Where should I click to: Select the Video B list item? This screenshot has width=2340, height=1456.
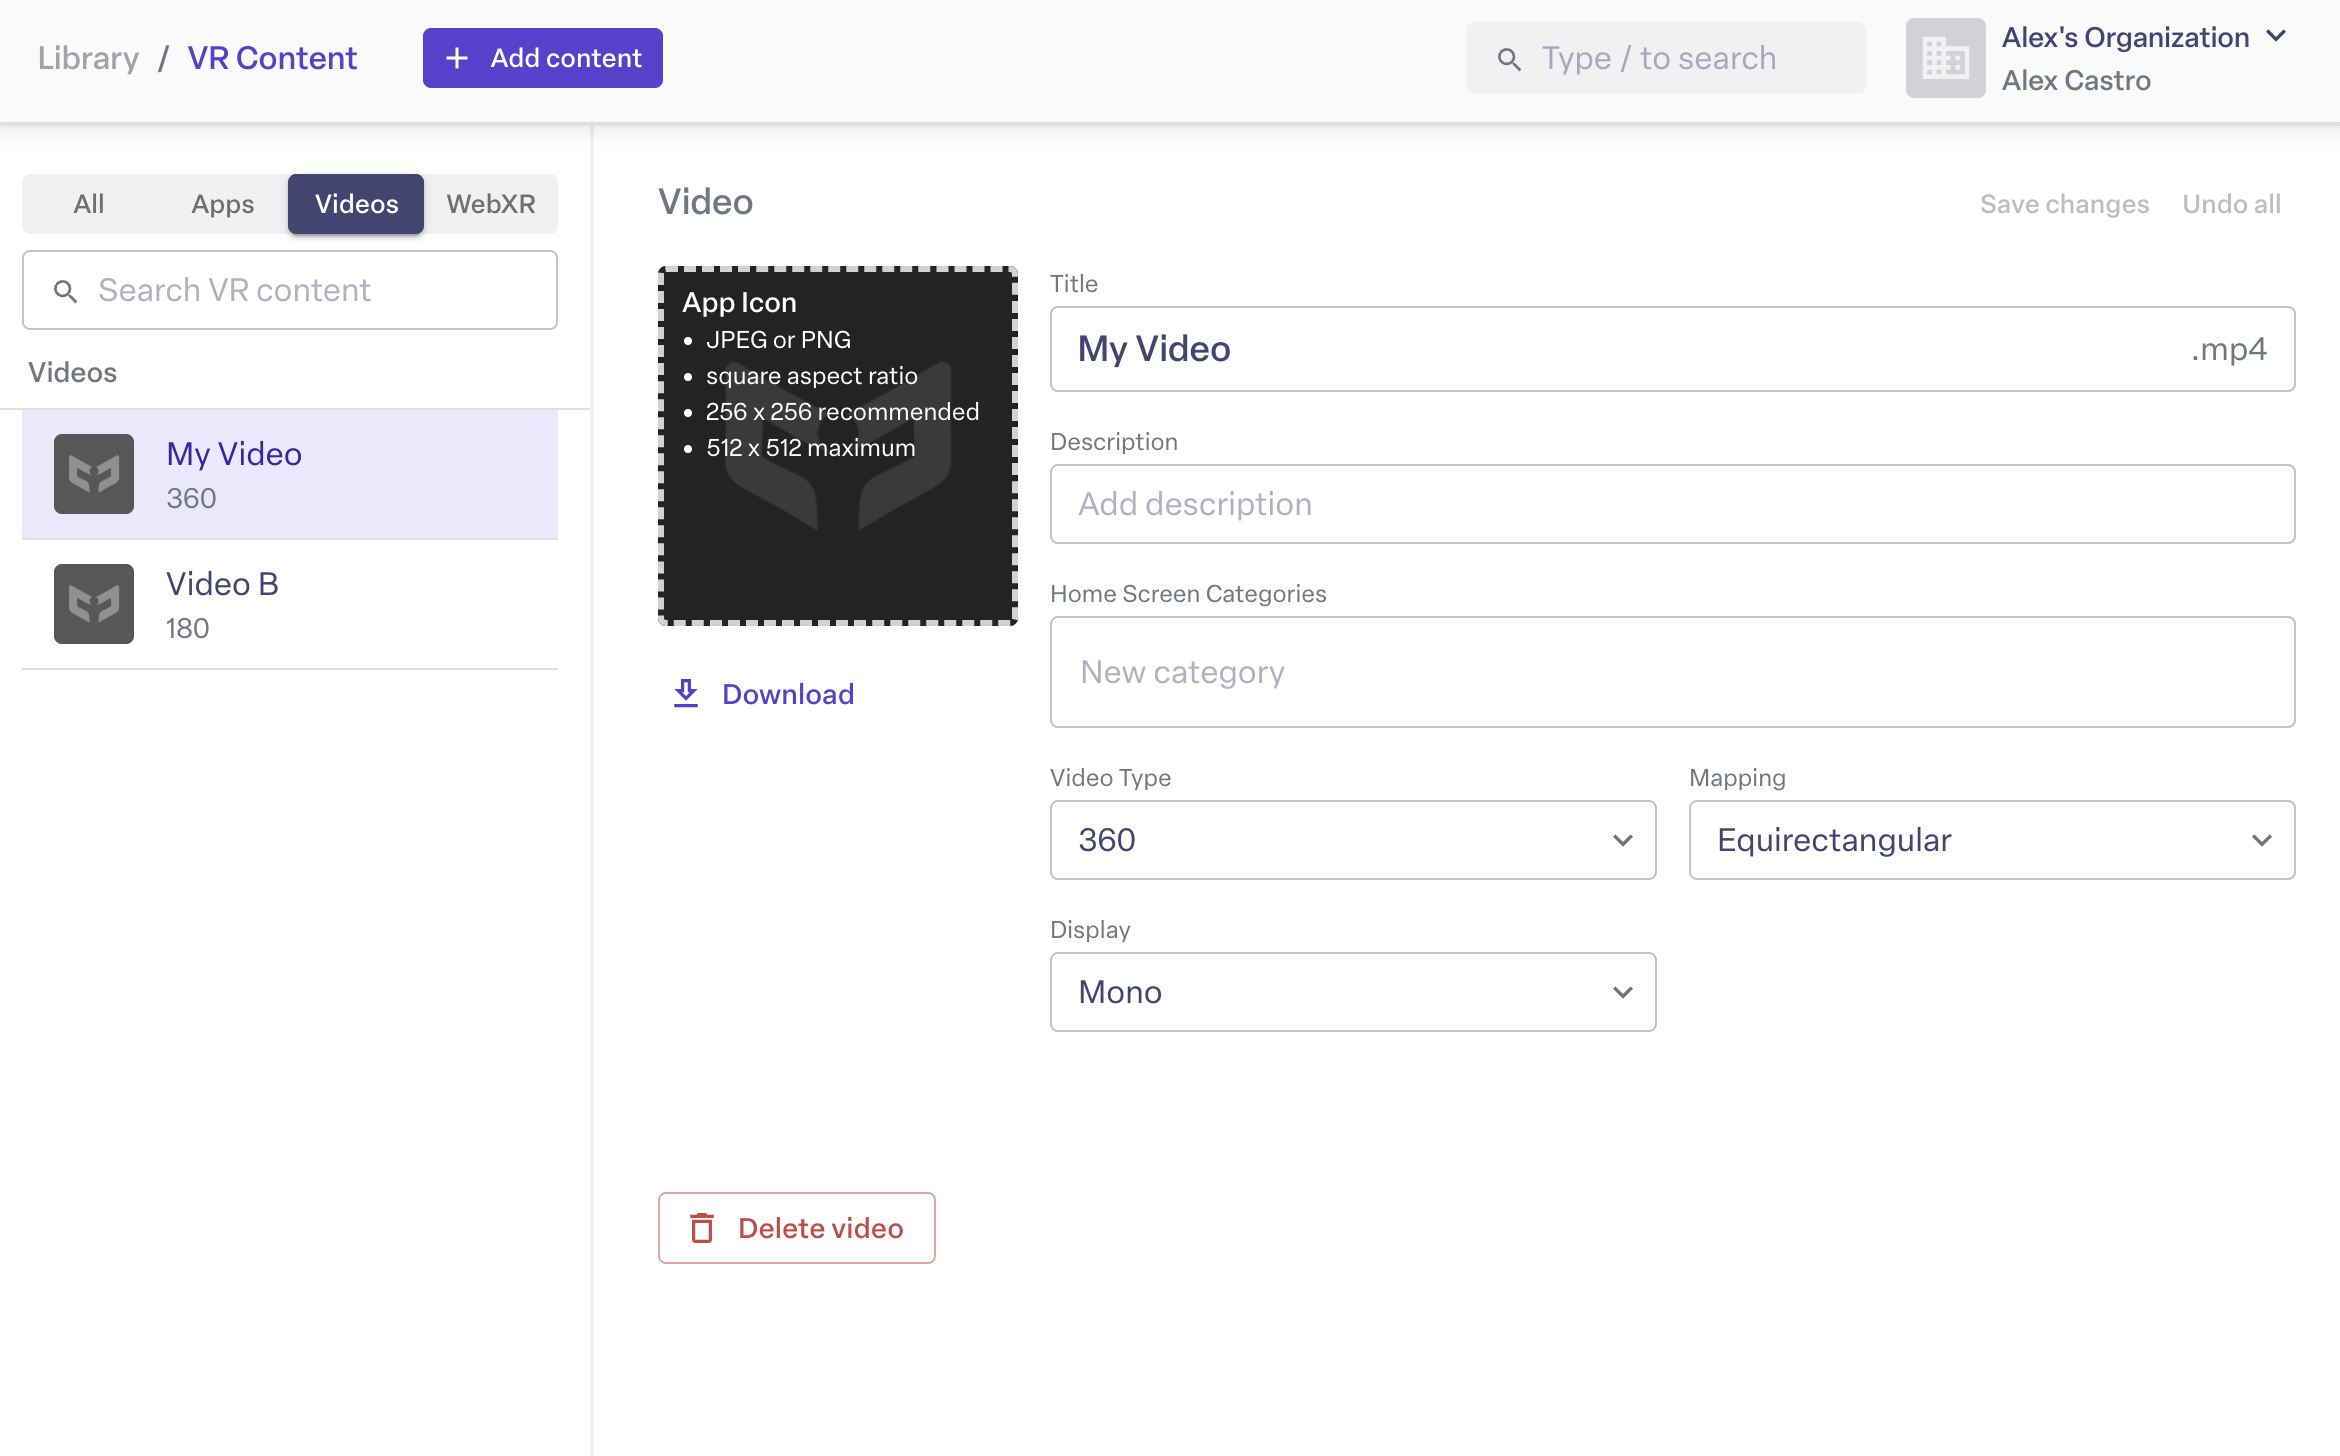click(290, 604)
